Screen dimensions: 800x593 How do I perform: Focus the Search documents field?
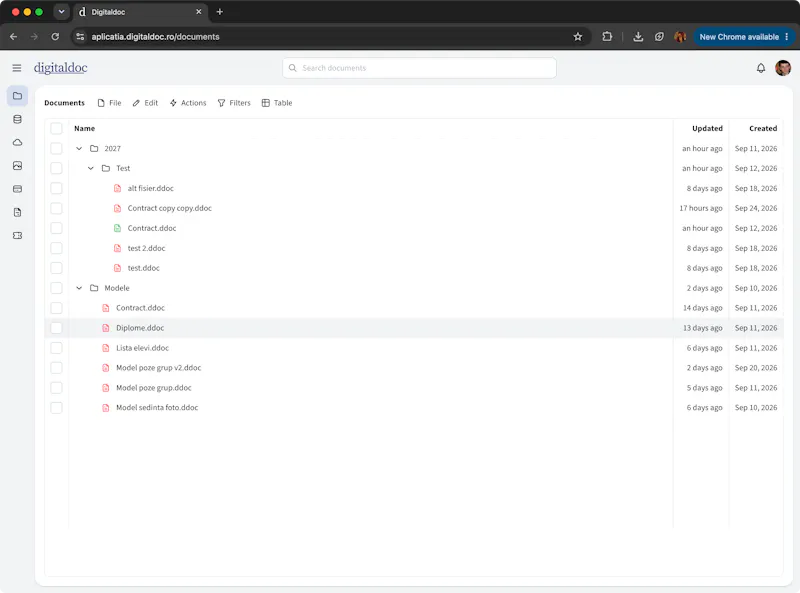(x=419, y=68)
